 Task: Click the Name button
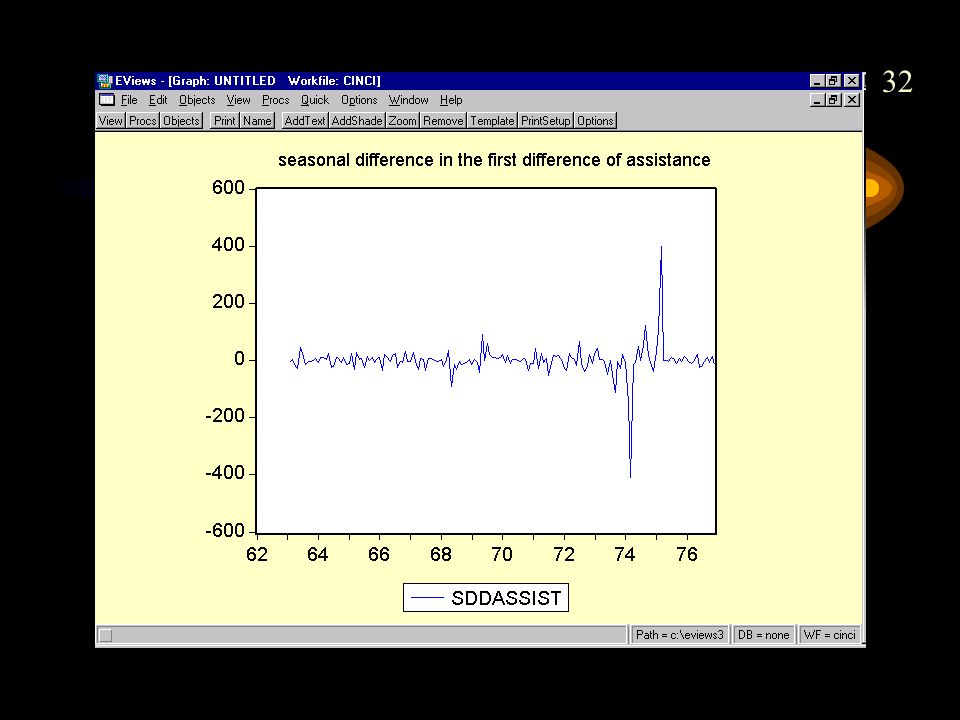tap(257, 121)
